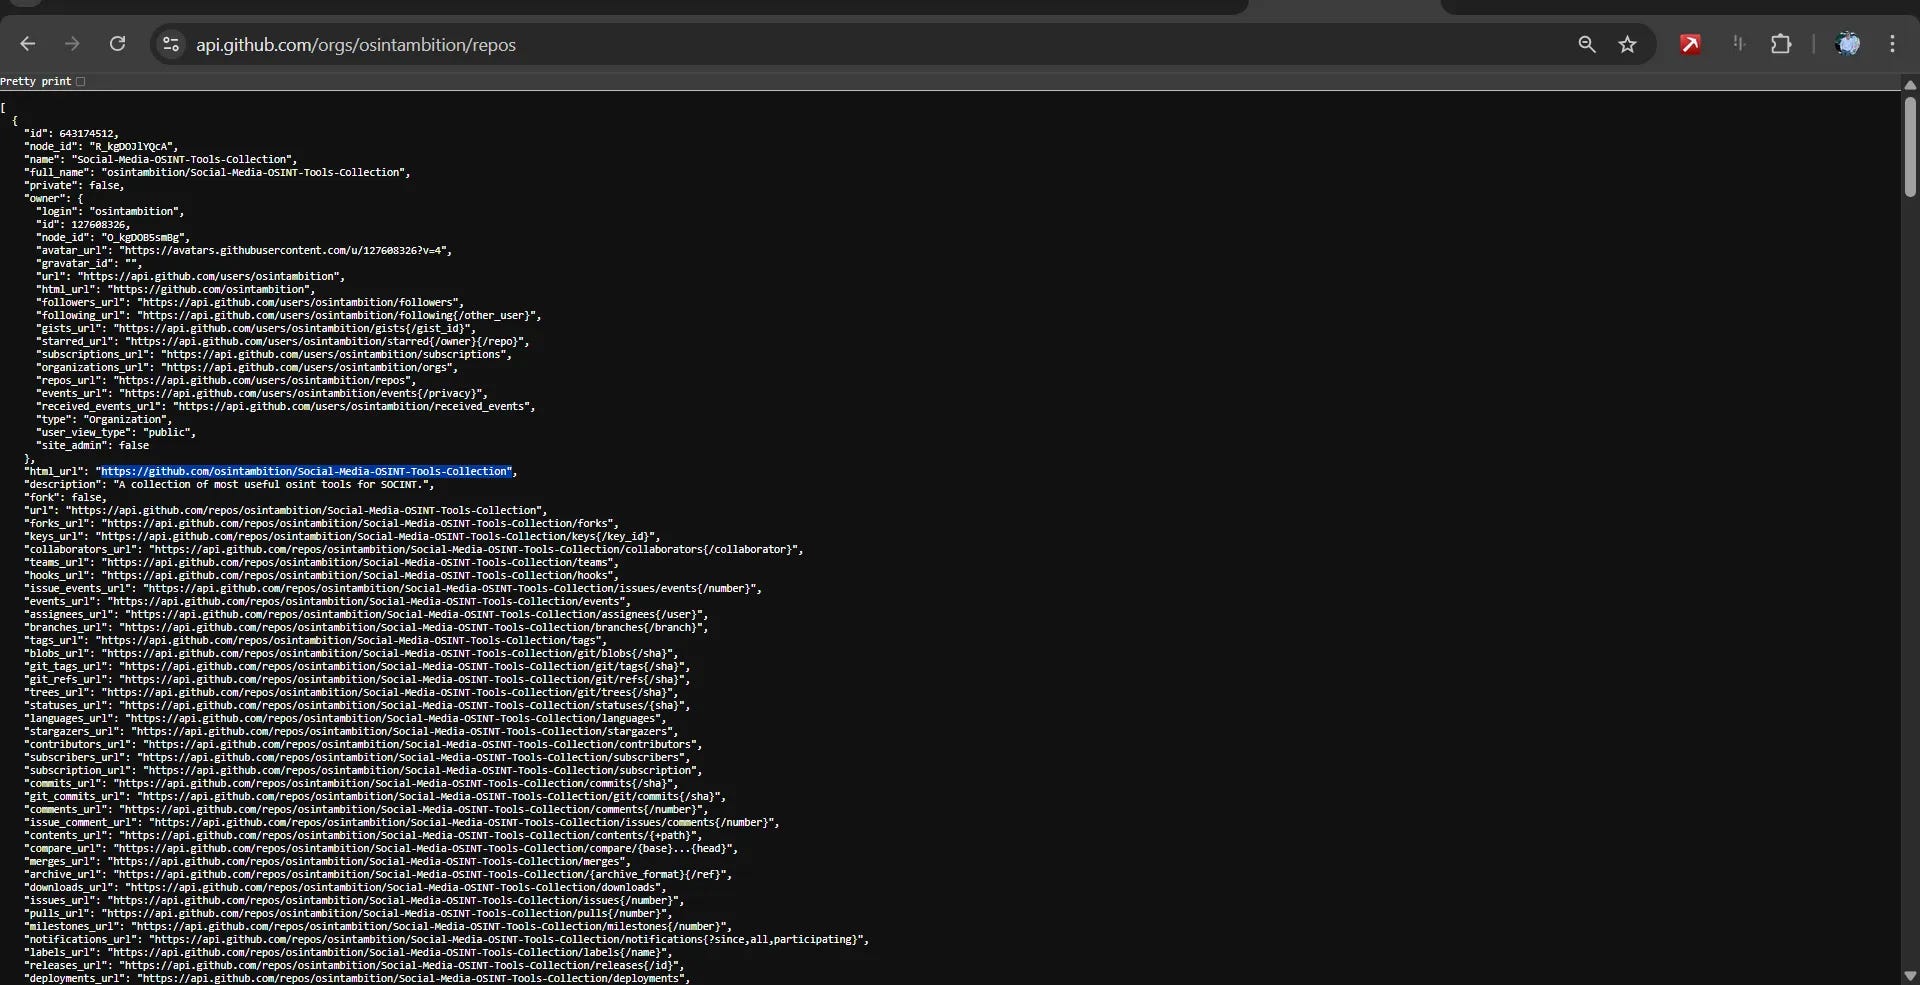The height and width of the screenshot is (985, 1920).
Task: Click the "site_admin": false line
Action: [x=92, y=445]
